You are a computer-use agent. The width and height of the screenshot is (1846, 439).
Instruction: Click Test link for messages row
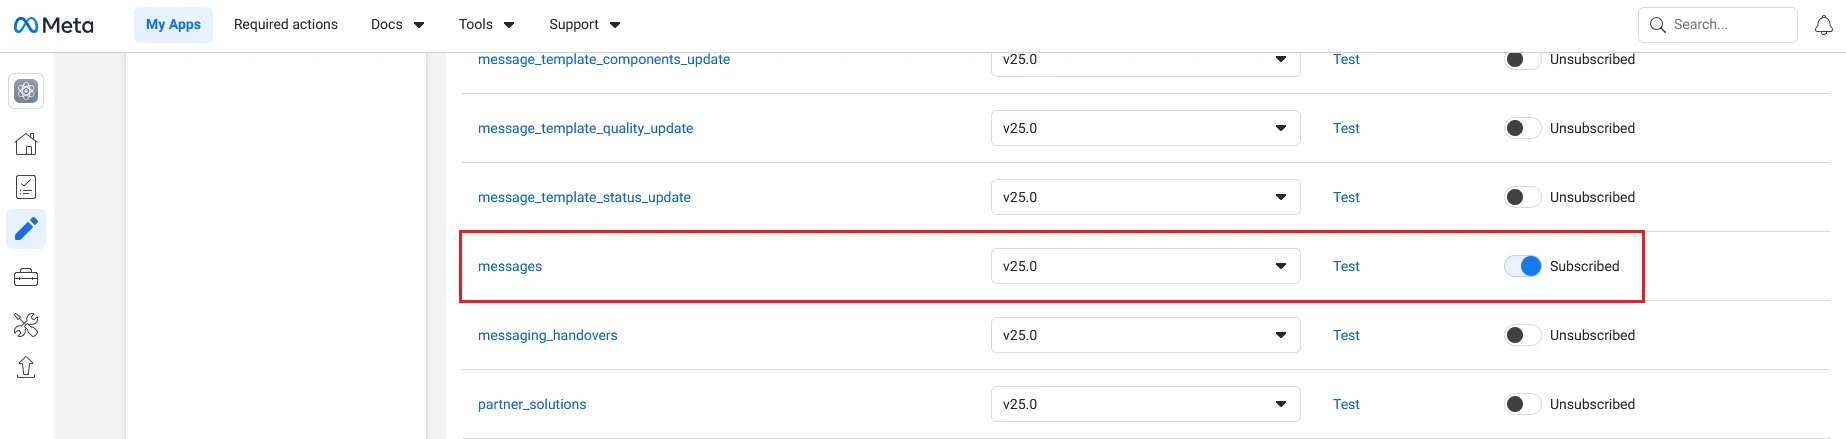click(1346, 266)
